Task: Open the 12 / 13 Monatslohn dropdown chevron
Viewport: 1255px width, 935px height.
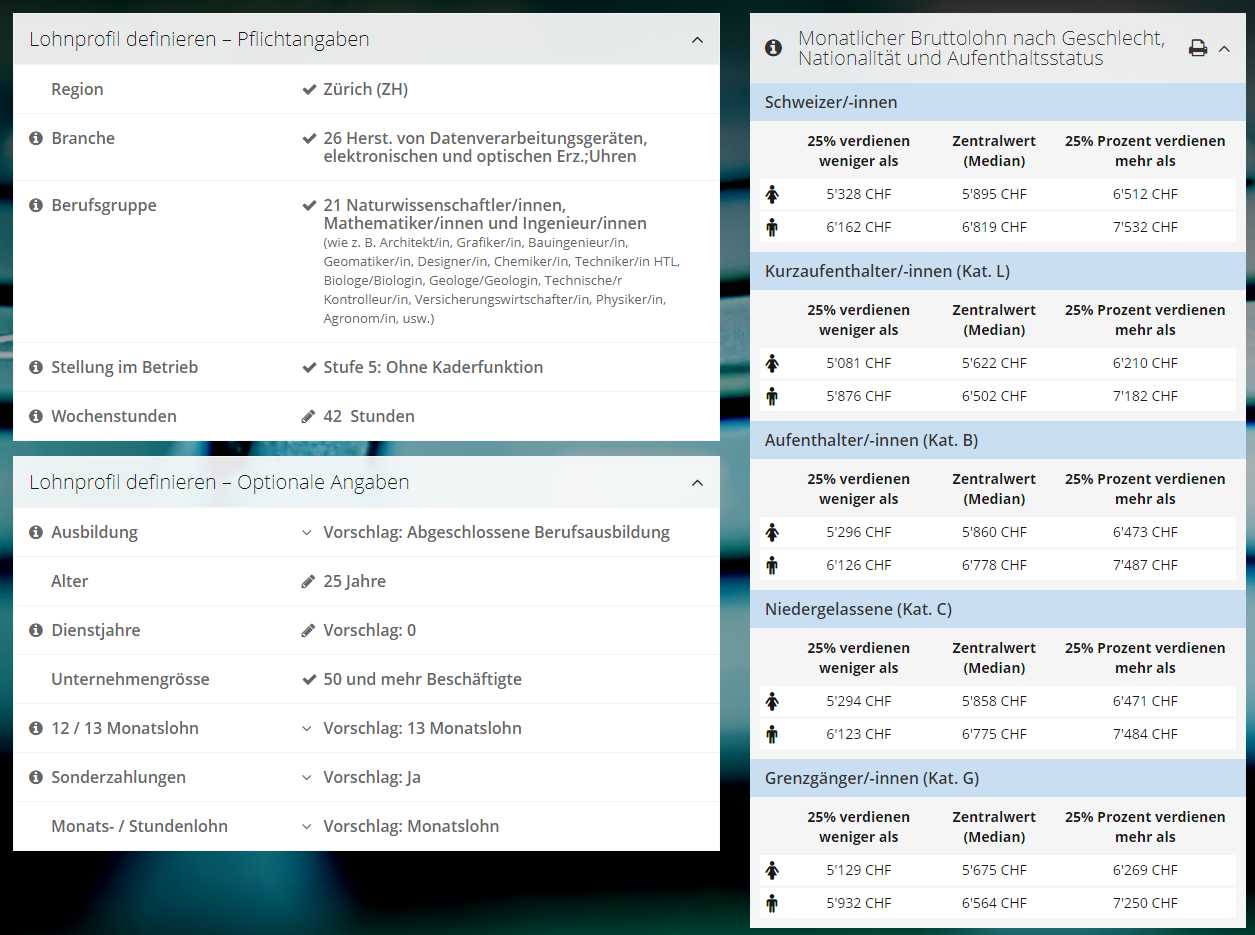Action: [x=307, y=728]
